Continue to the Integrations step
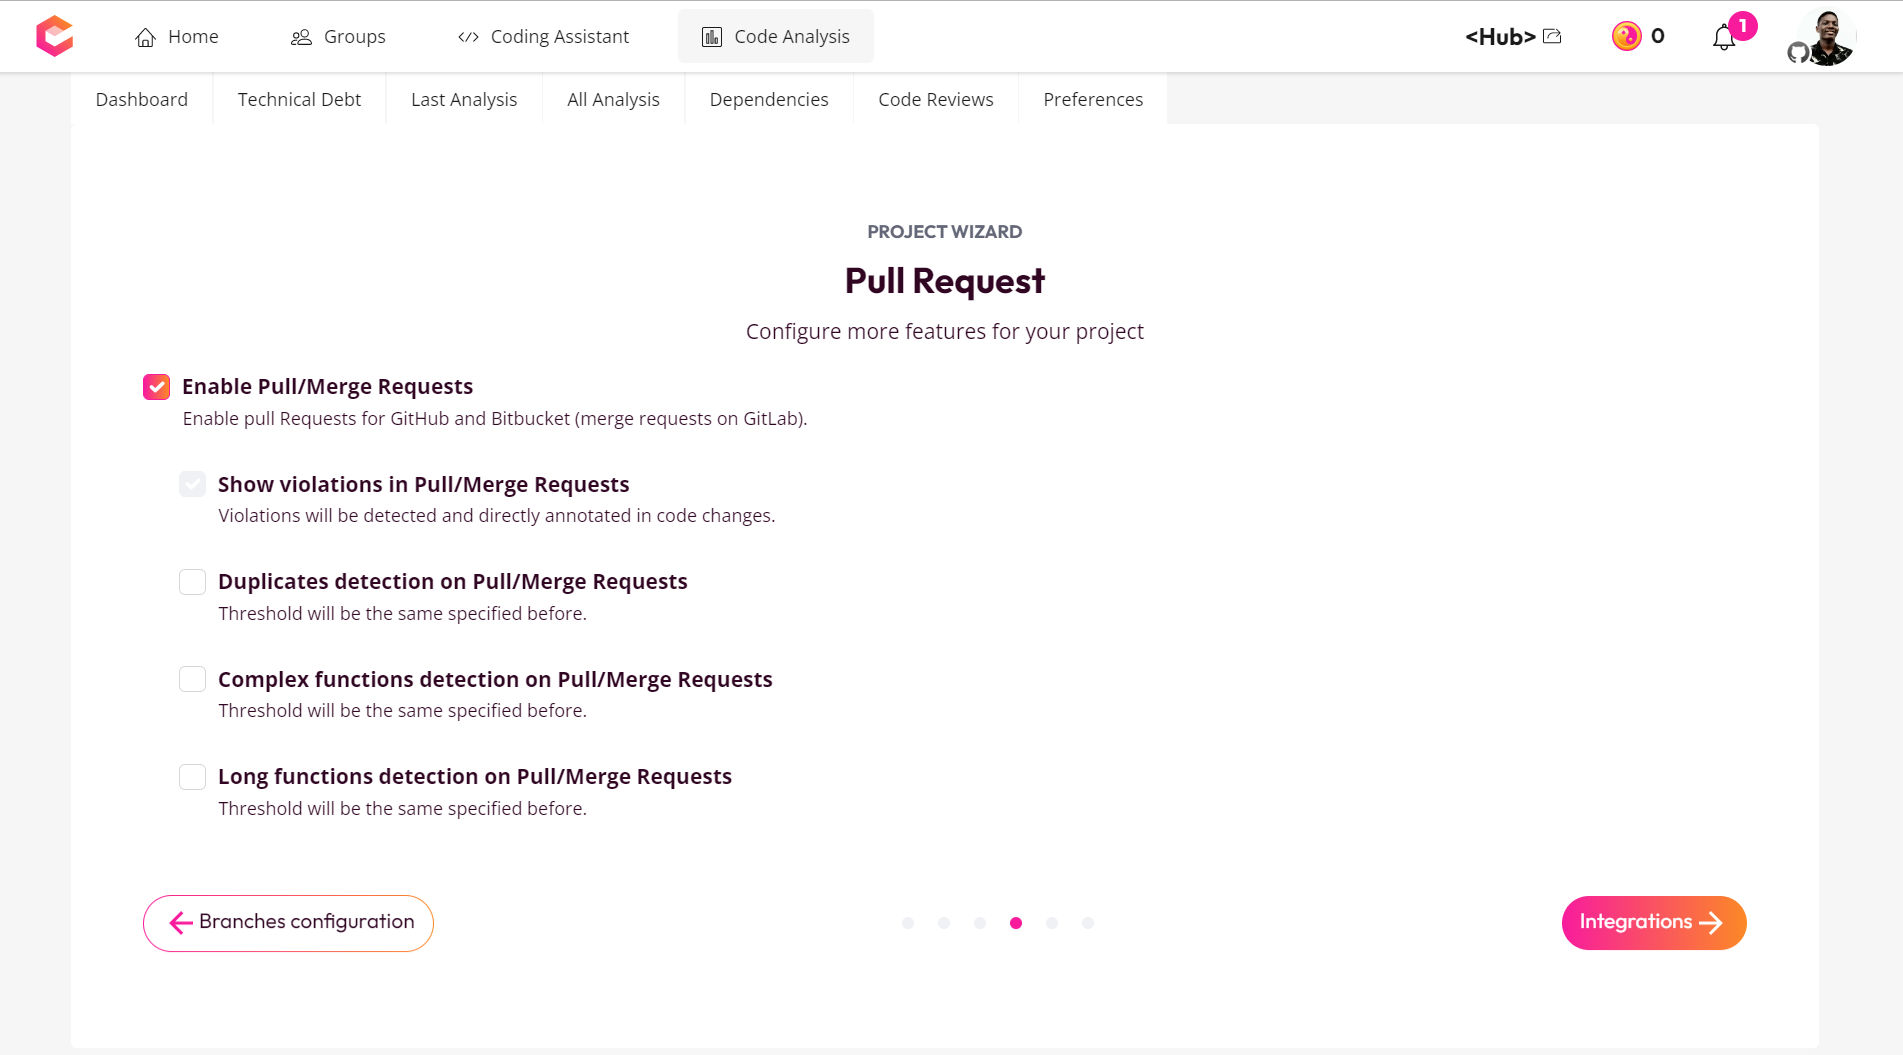The width and height of the screenshot is (1903, 1055). (x=1653, y=922)
